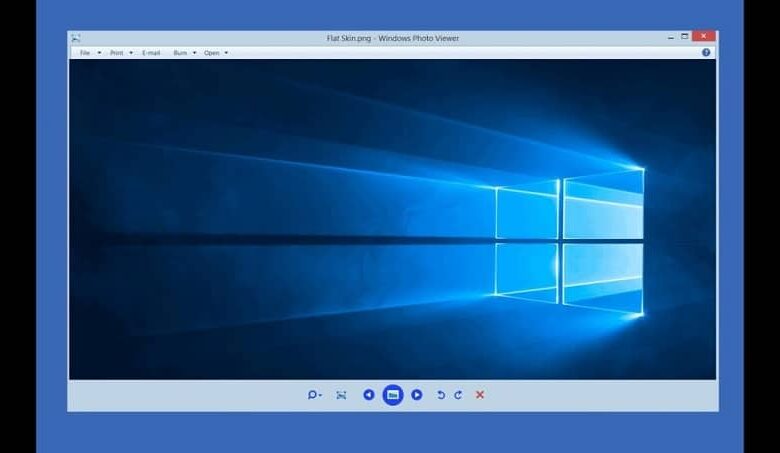Screen dimensions: 780x453
Task: Maximize the Photo Viewer window
Action: pyautogui.click(x=684, y=36)
